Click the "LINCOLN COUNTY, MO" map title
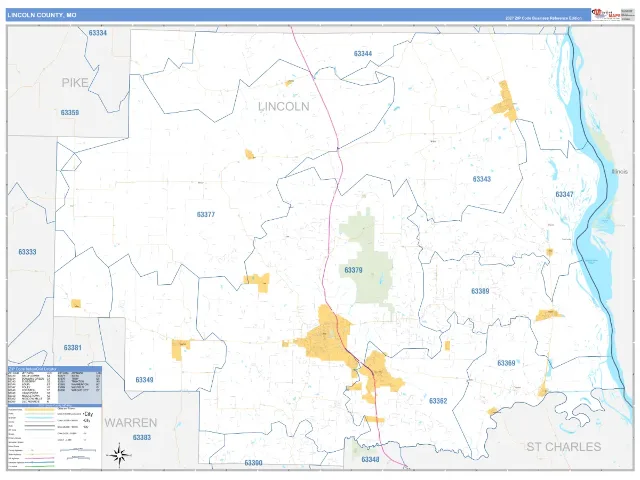This screenshot has width=640, height=480. pyautogui.click(x=42, y=15)
